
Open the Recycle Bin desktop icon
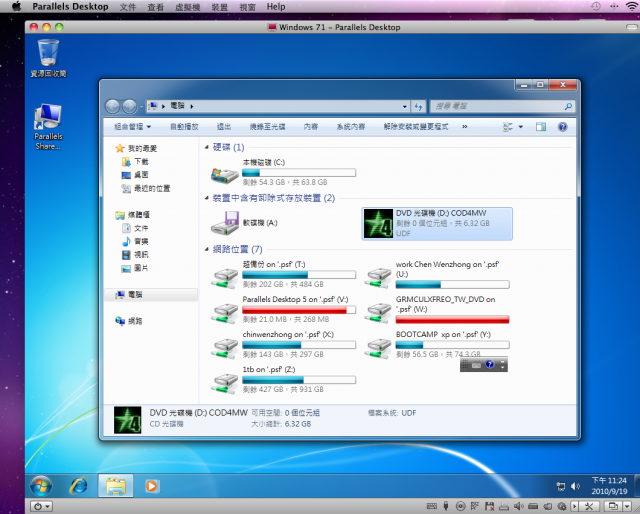pos(48,58)
